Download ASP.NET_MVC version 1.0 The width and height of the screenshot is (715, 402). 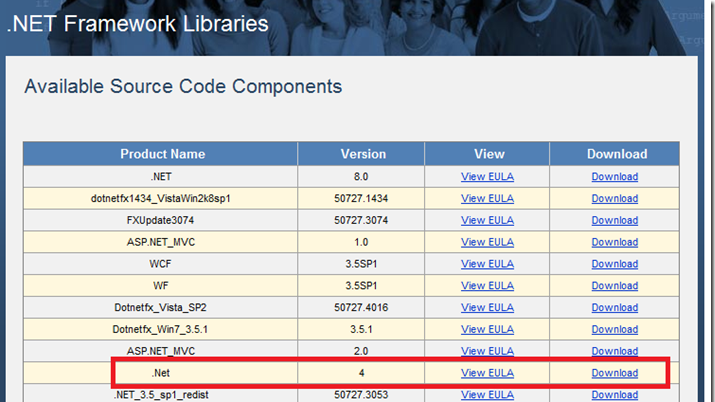click(x=615, y=242)
